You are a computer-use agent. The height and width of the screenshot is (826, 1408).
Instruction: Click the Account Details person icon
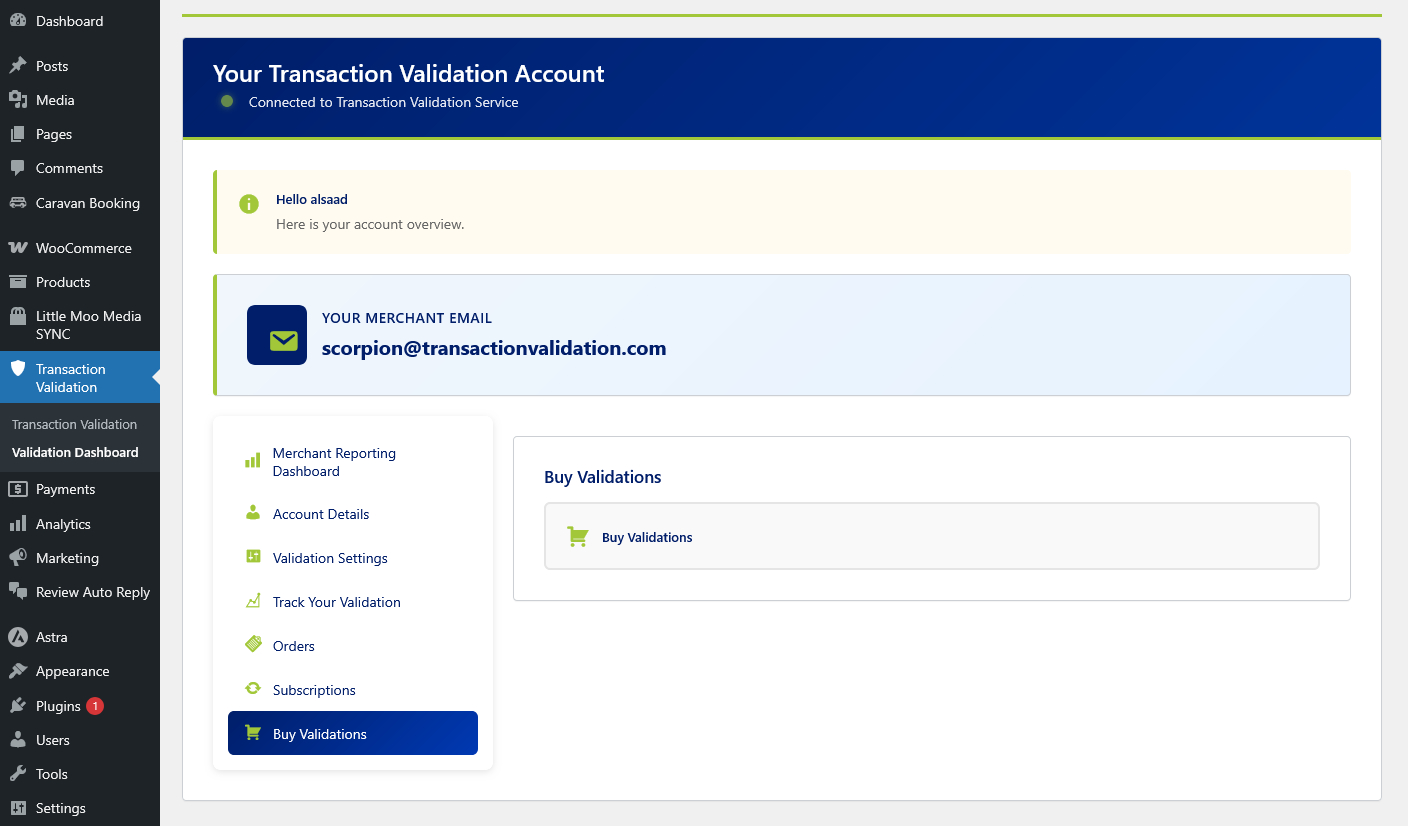pyautogui.click(x=253, y=513)
